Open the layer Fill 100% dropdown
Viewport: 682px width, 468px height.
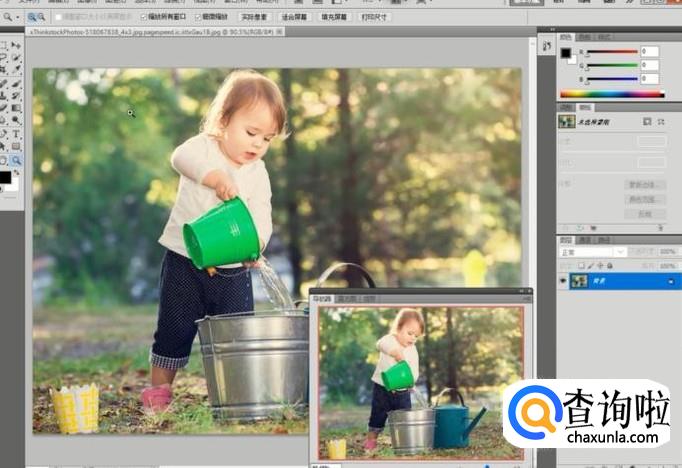pyautogui.click(x=668, y=265)
